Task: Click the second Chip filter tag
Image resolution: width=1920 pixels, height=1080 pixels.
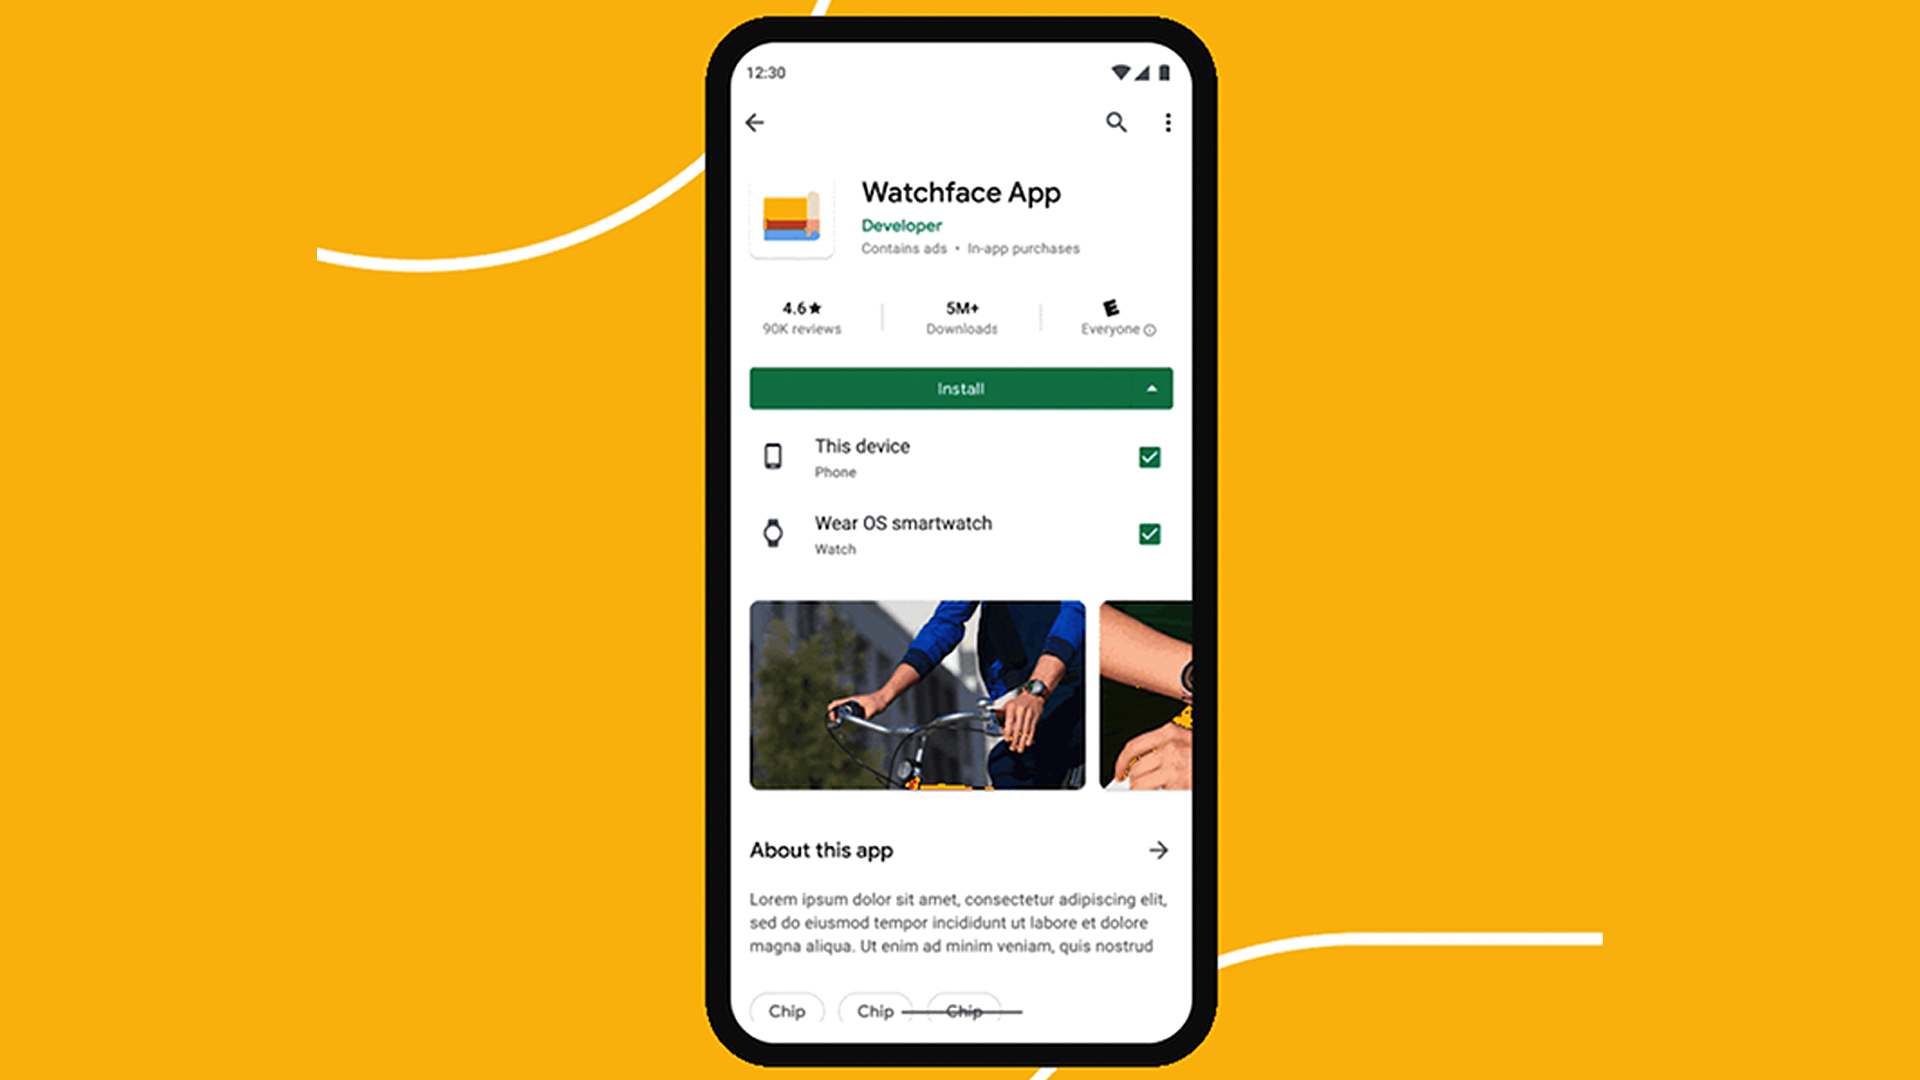Action: click(x=870, y=1010)
